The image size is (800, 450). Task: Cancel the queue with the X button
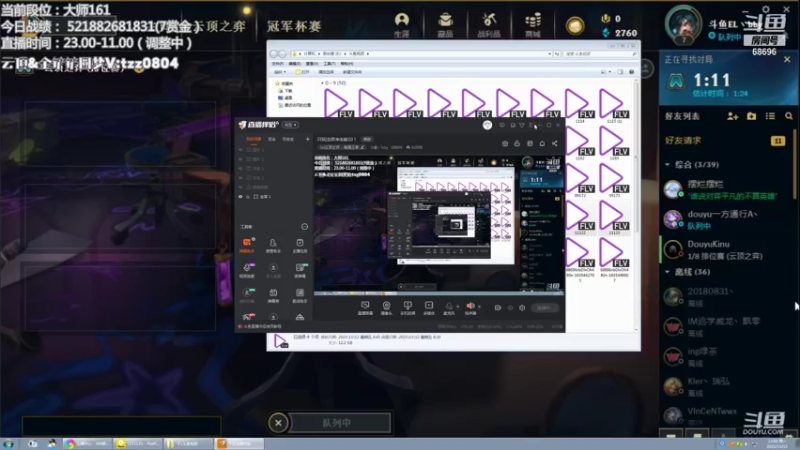(278, 422)
